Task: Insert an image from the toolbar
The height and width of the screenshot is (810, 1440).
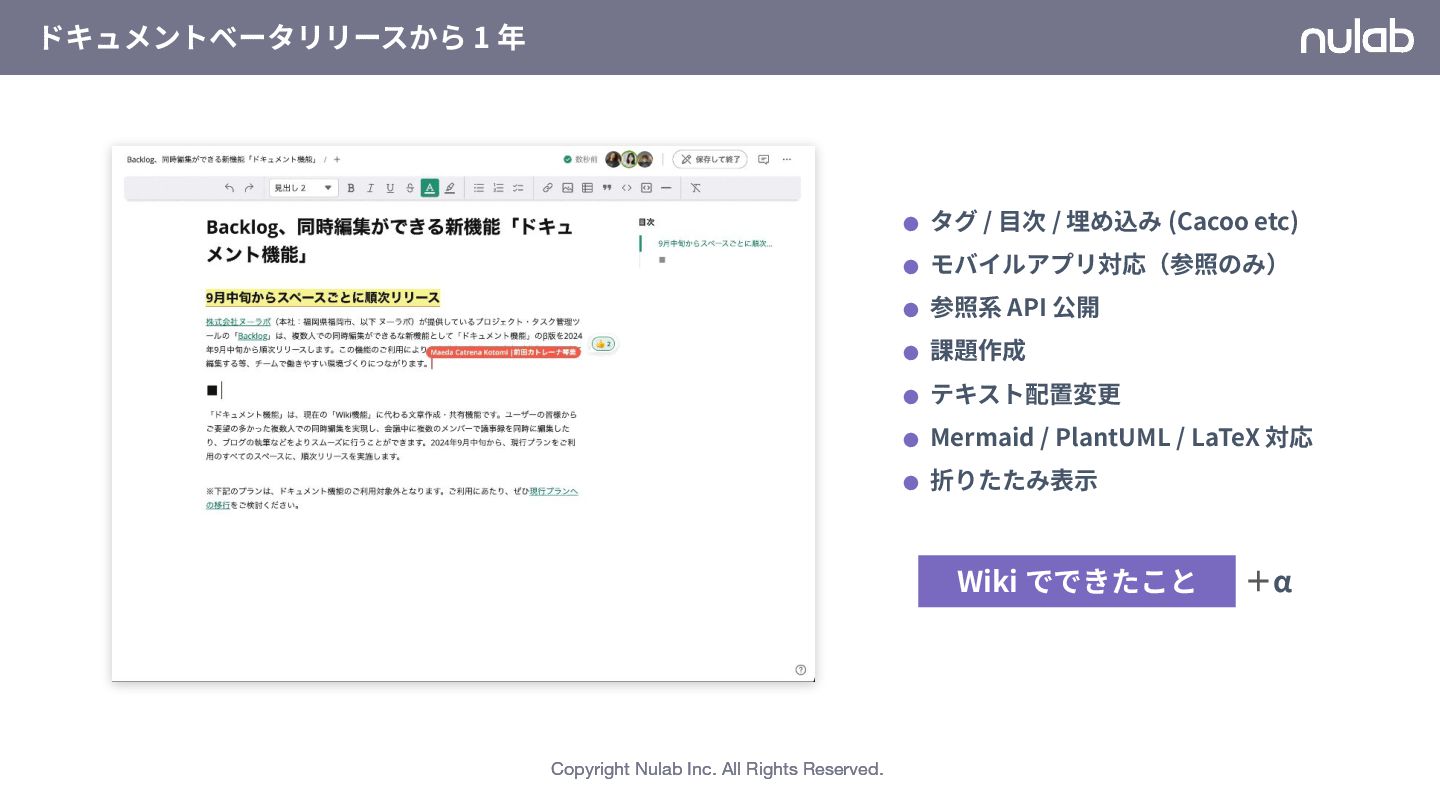Action: click(568, 188)
